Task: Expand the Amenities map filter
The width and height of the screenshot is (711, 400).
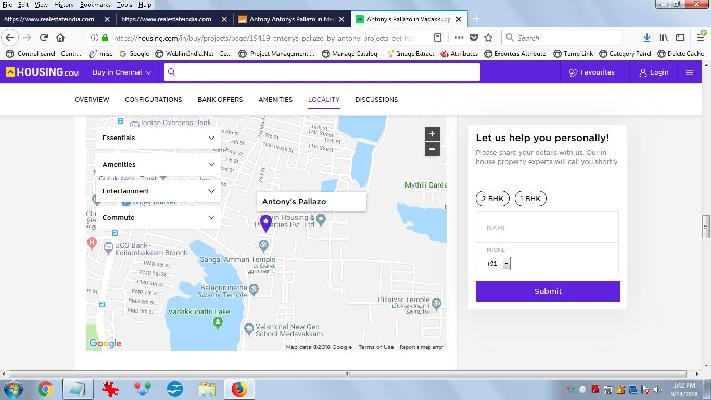Action: pos(158,164)
